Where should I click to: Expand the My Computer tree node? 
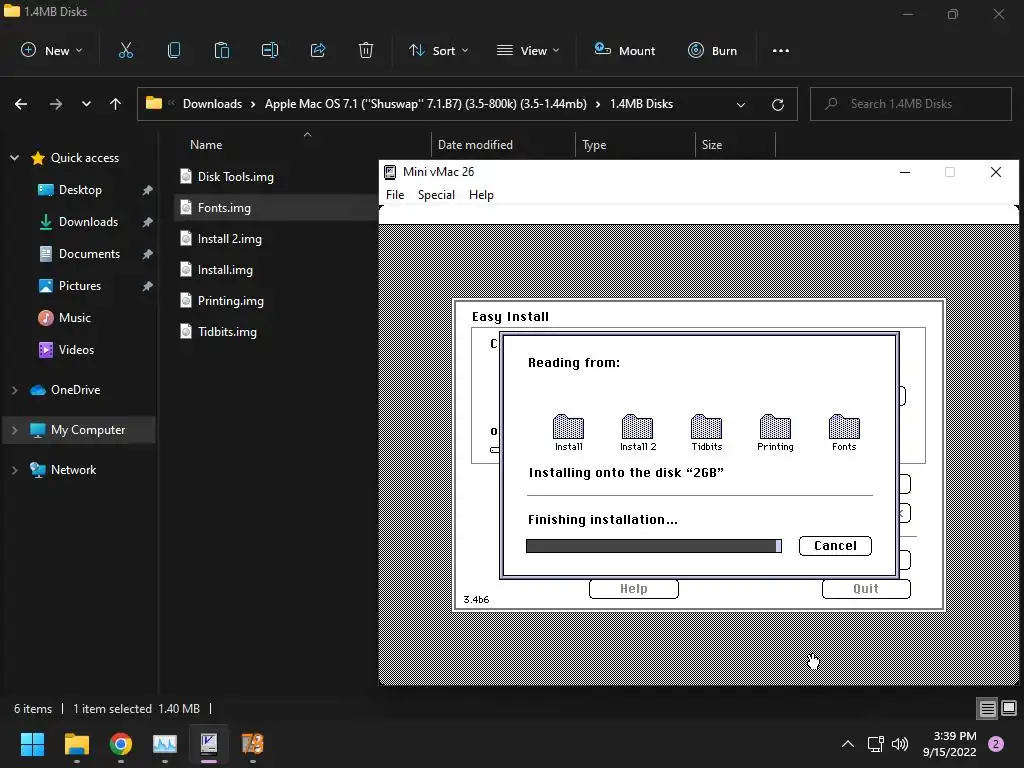pyautogui.click(x=14, y=430)
